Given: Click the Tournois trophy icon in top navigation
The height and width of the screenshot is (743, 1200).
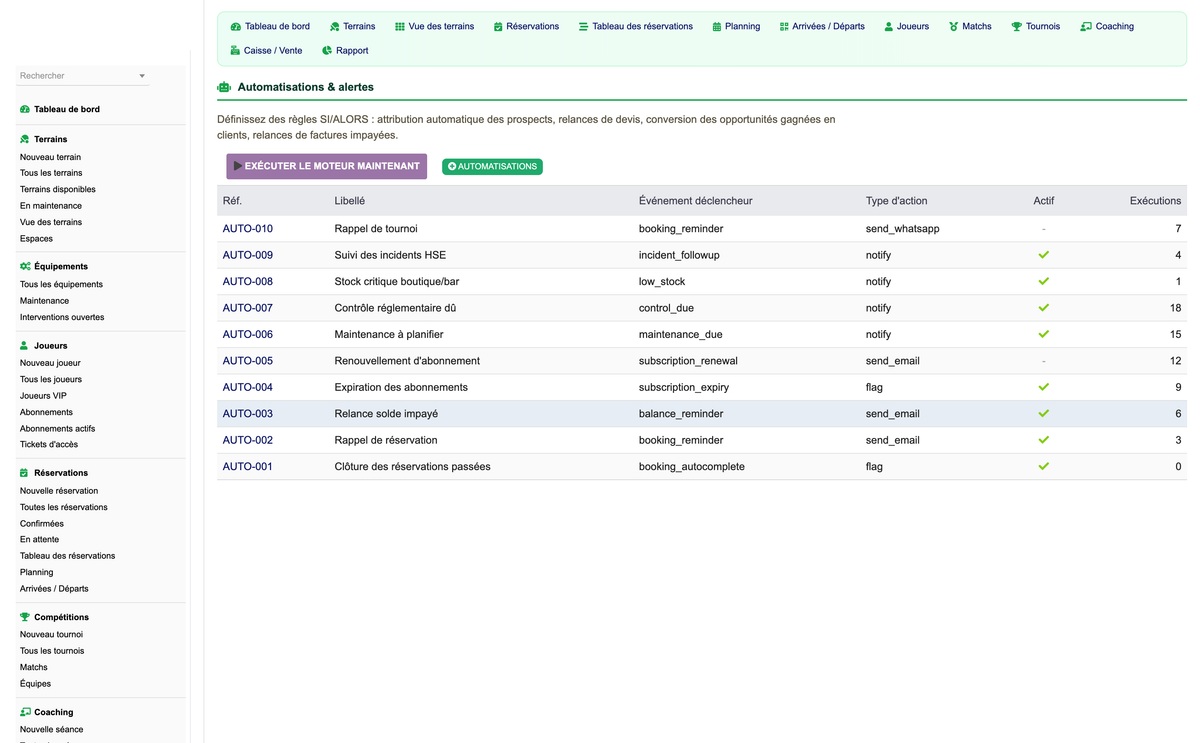Looking at the screenshot, I should [x=1017, y=27].
